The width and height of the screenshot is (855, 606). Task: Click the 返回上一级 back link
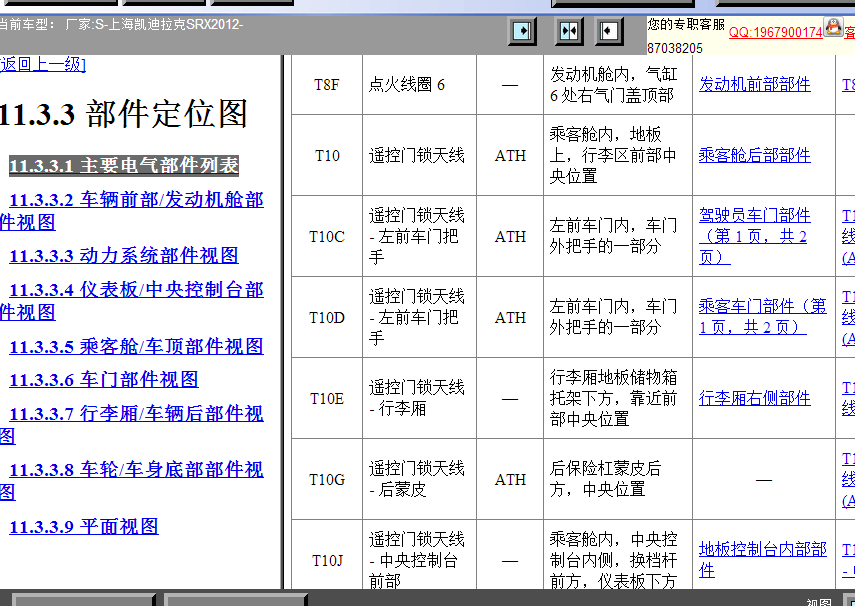pos(43,64)
